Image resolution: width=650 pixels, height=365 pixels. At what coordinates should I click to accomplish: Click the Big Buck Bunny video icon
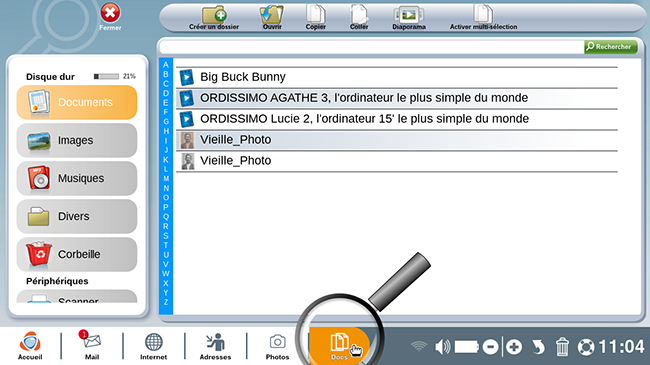[187, 77]
